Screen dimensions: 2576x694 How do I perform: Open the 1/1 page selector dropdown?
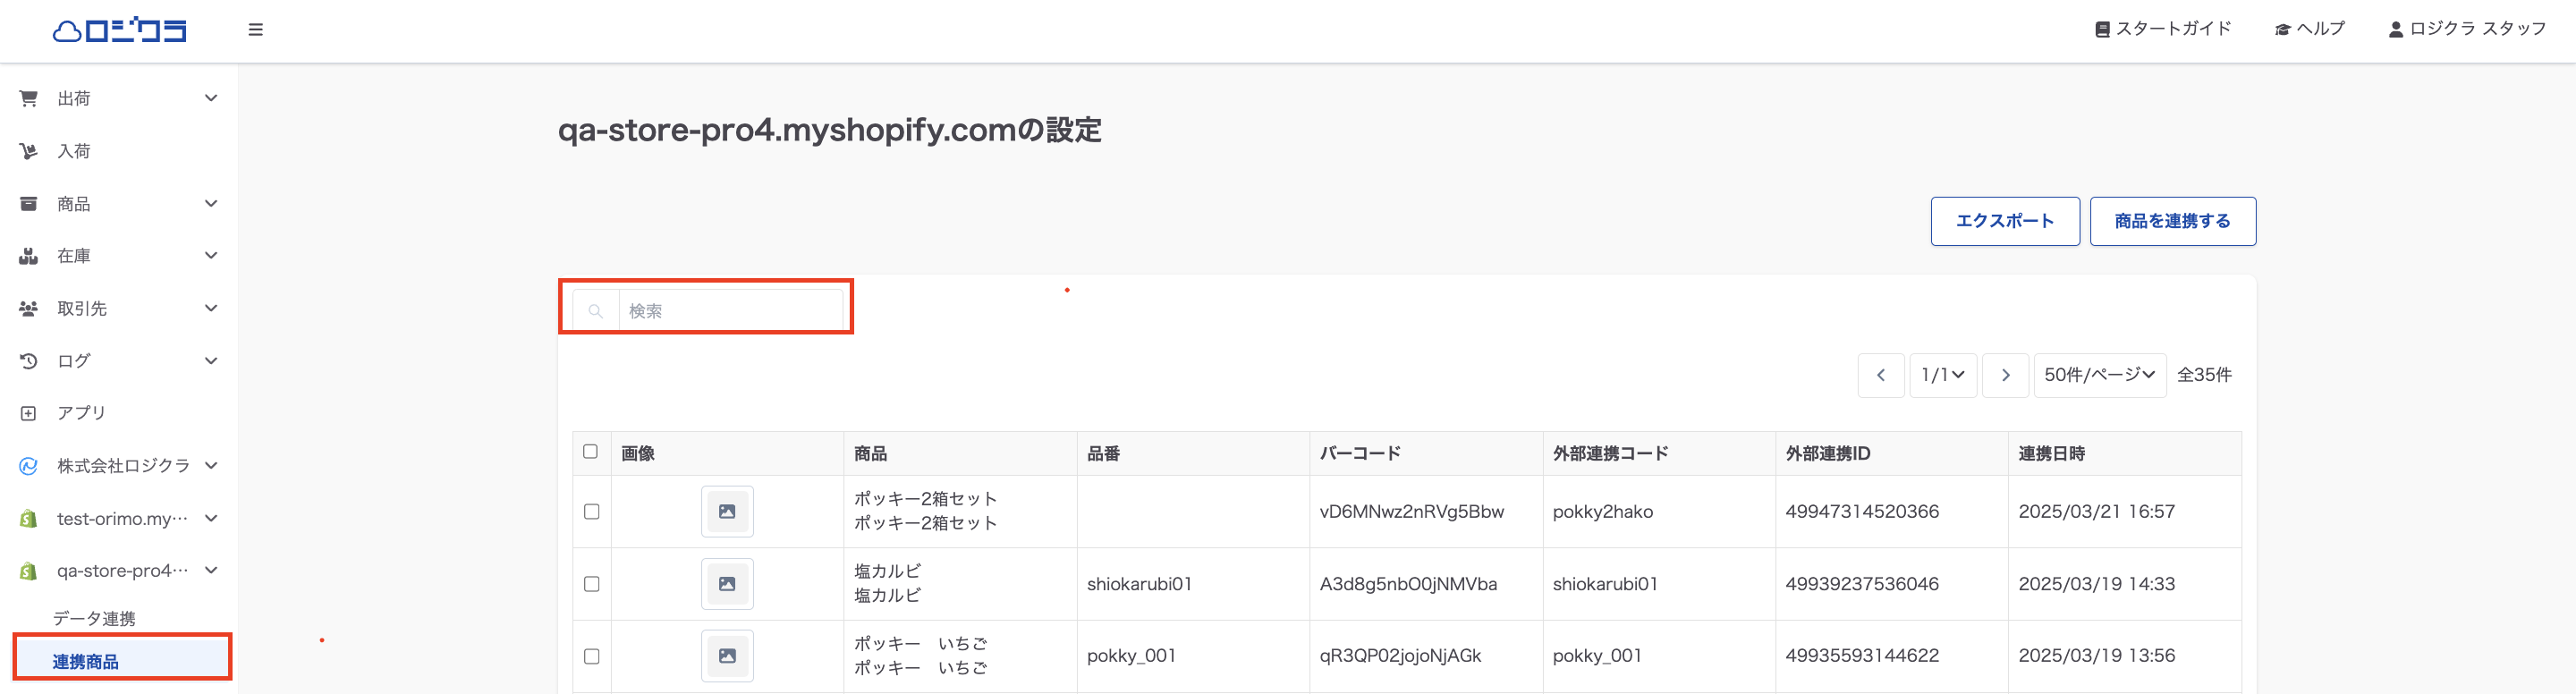click(x=1942, y=375)
